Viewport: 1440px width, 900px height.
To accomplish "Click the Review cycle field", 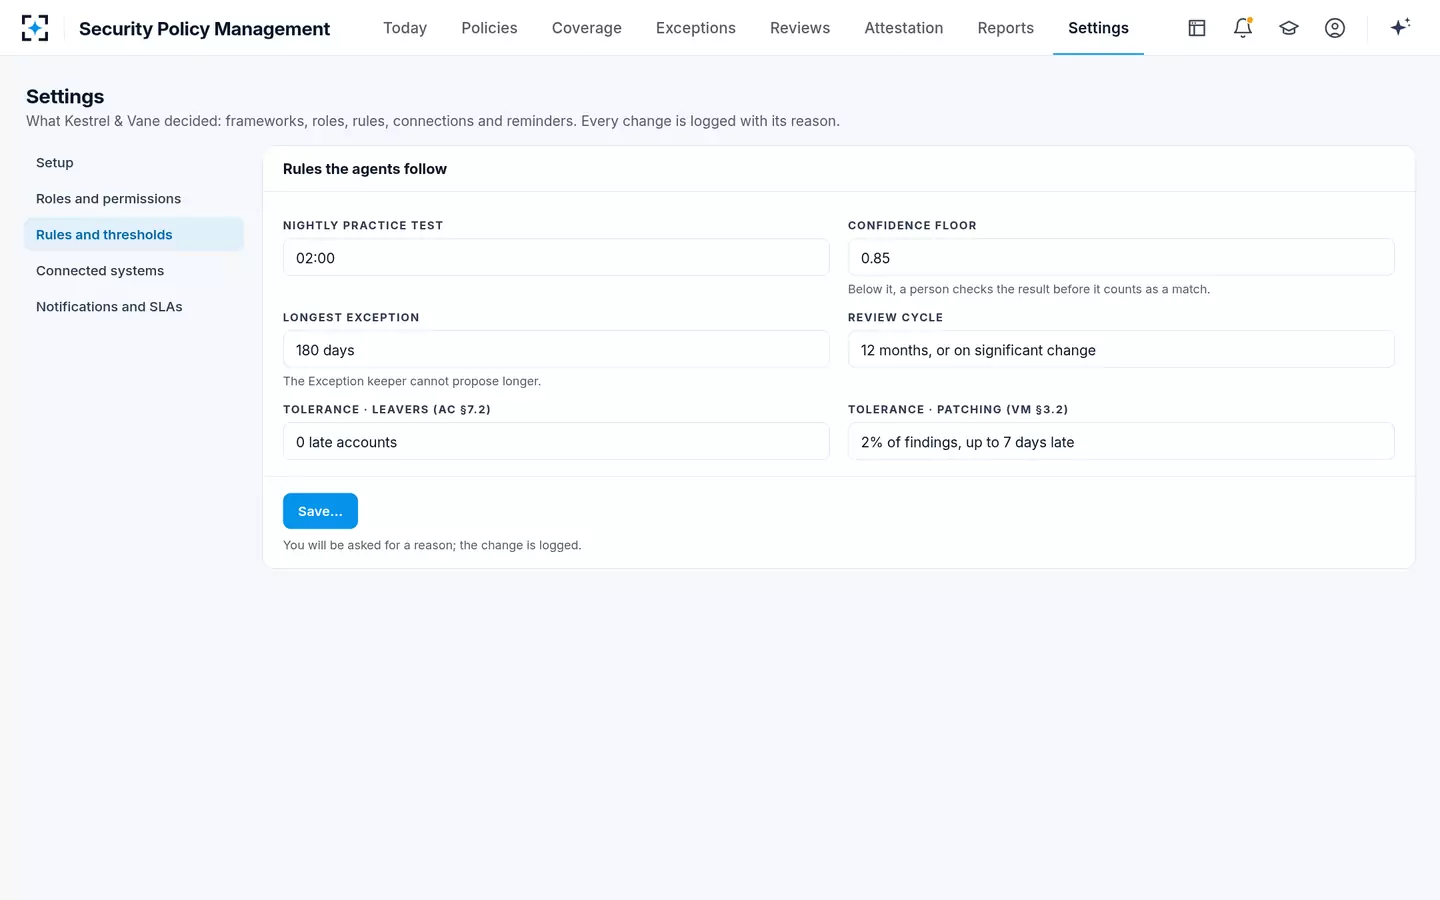I will tap(1121, 350).
